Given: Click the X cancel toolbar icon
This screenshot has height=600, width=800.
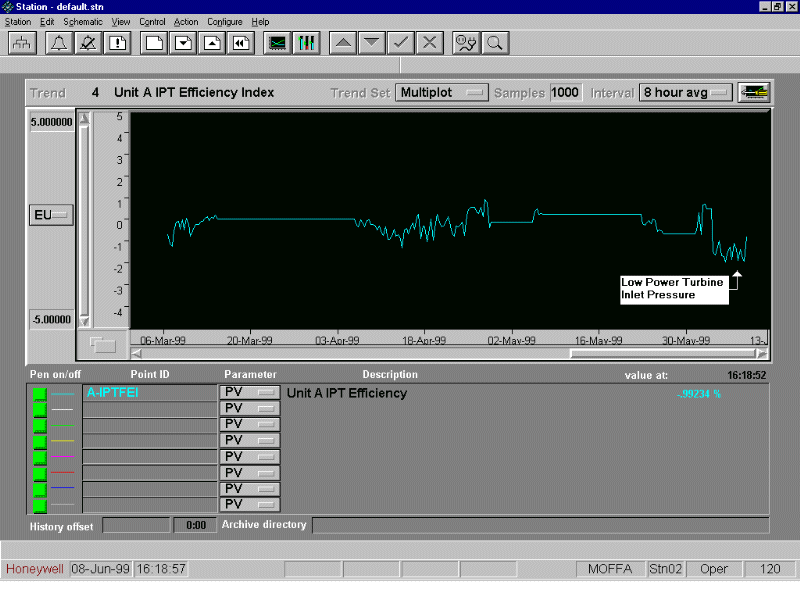Looking at the screenshot, I should [430, 43].
